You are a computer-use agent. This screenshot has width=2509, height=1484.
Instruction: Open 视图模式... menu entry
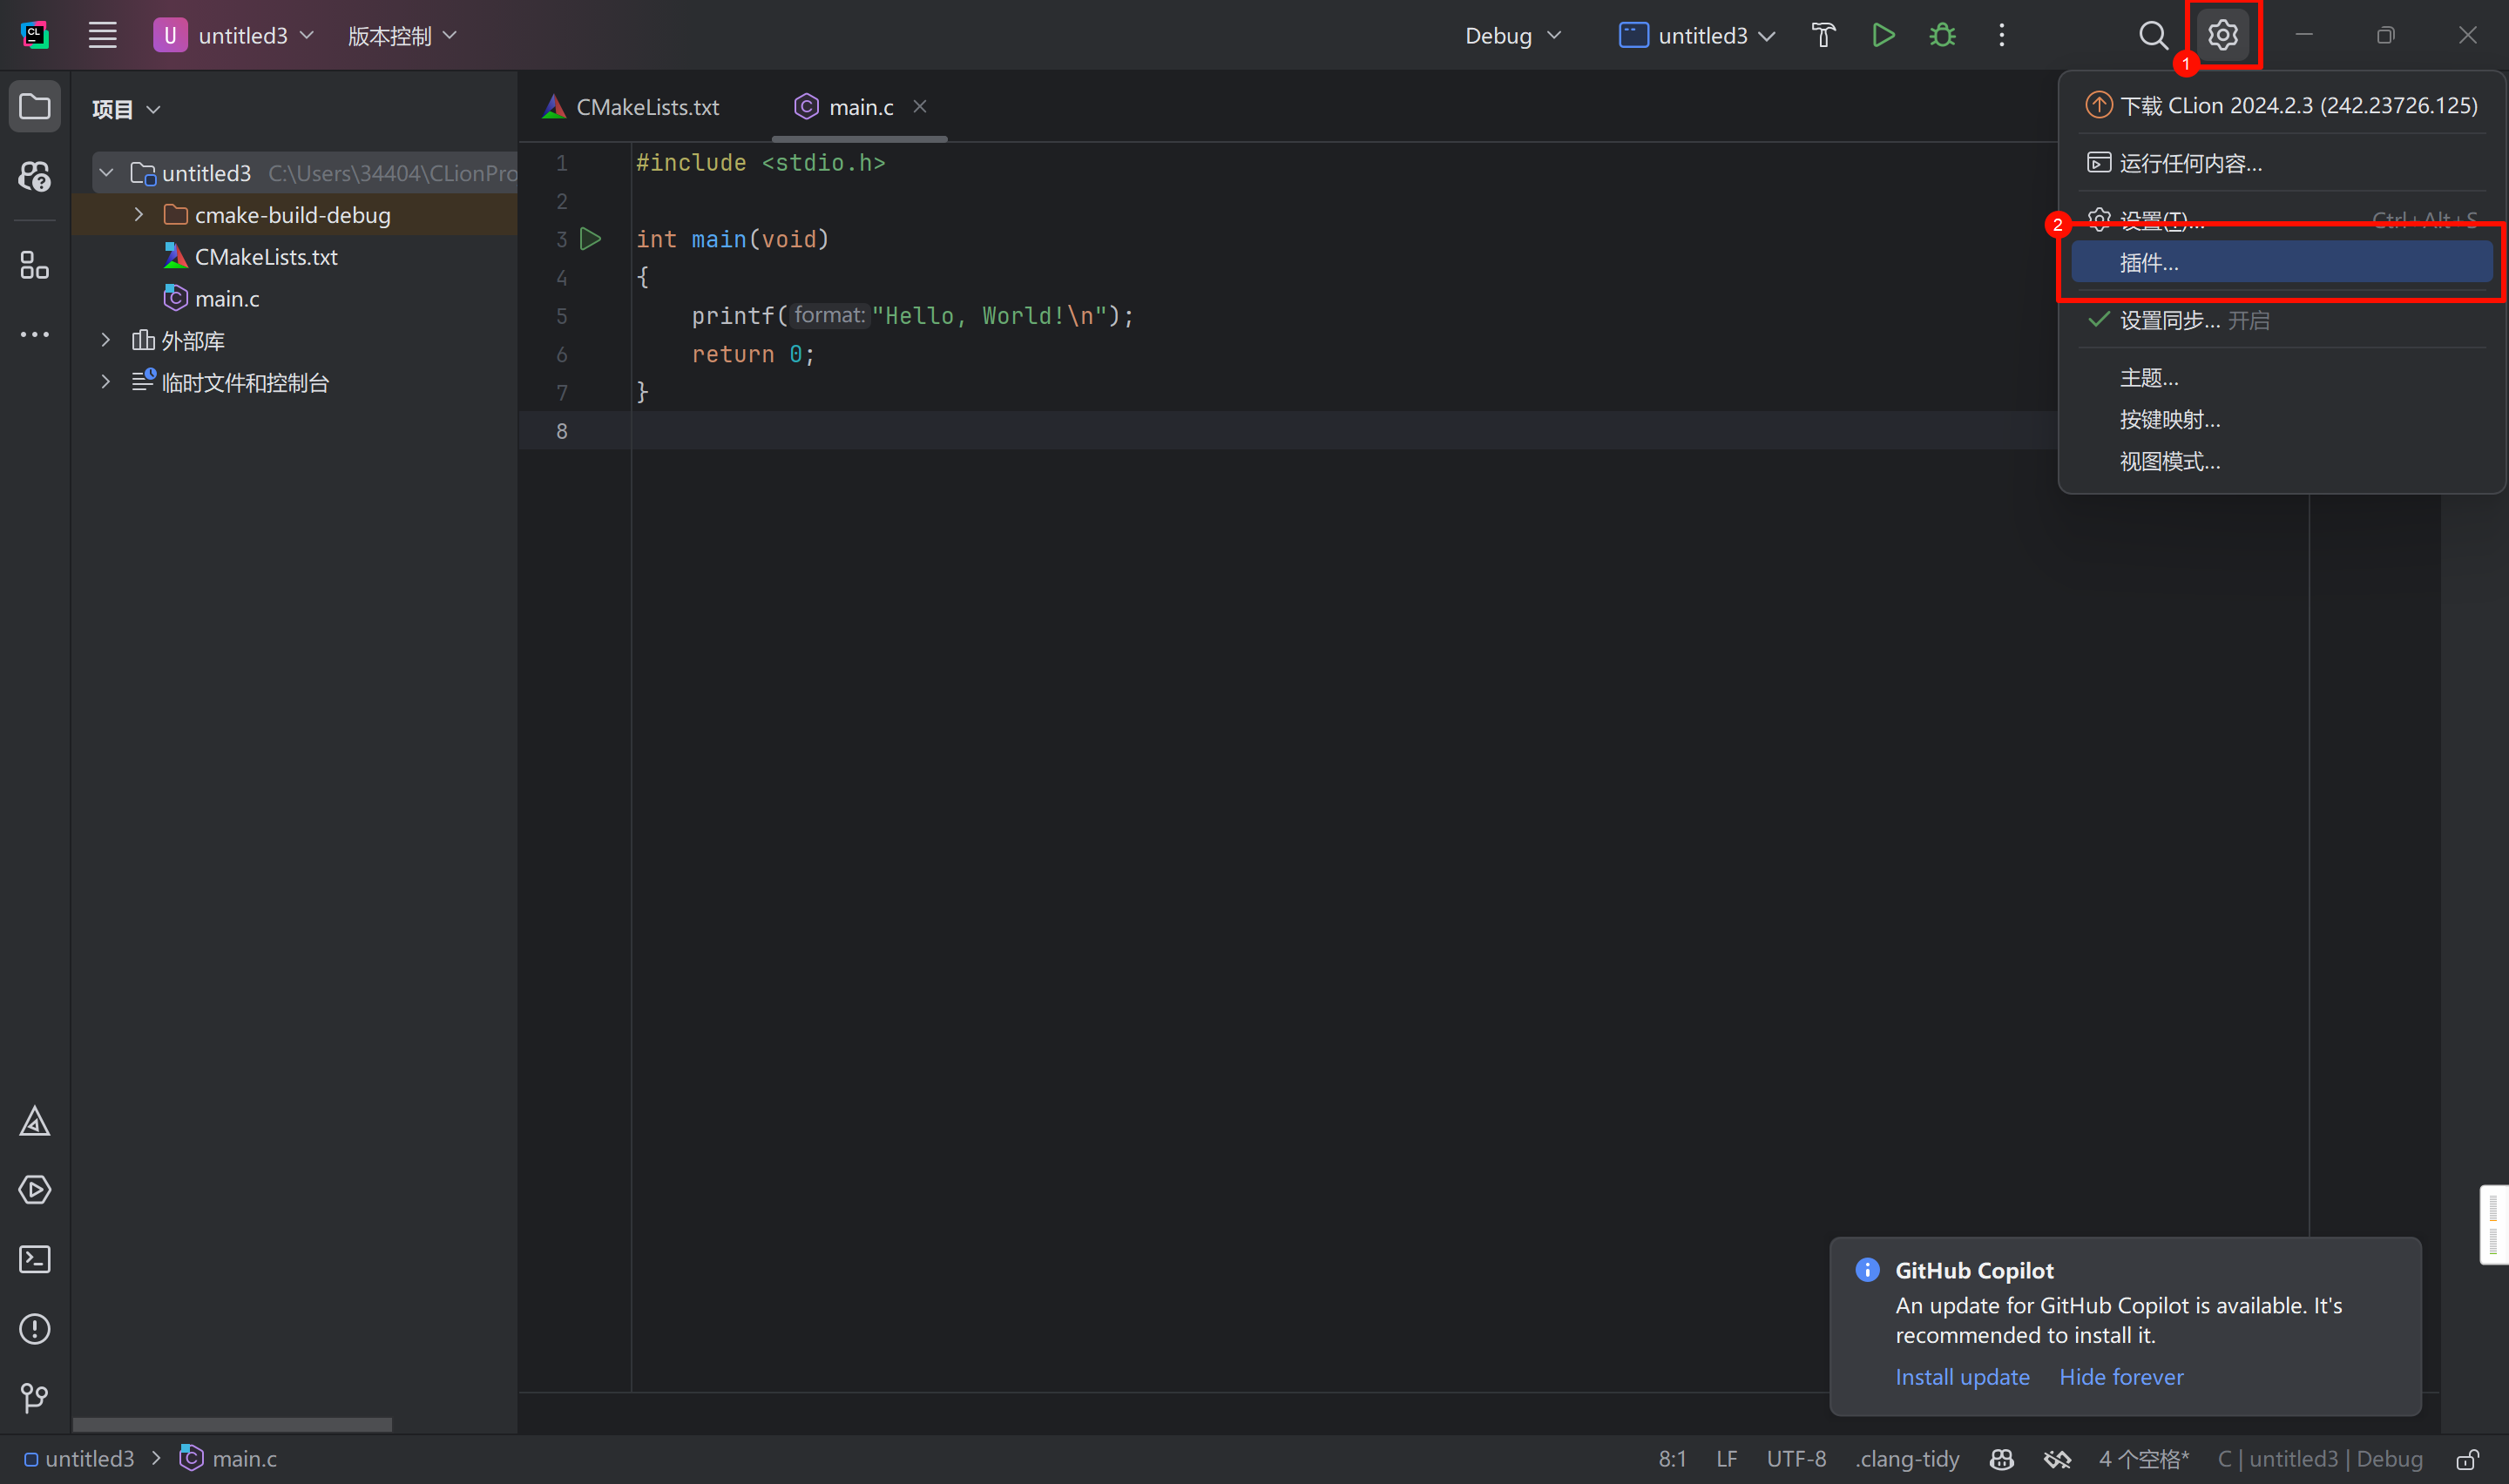[2281, 461]
